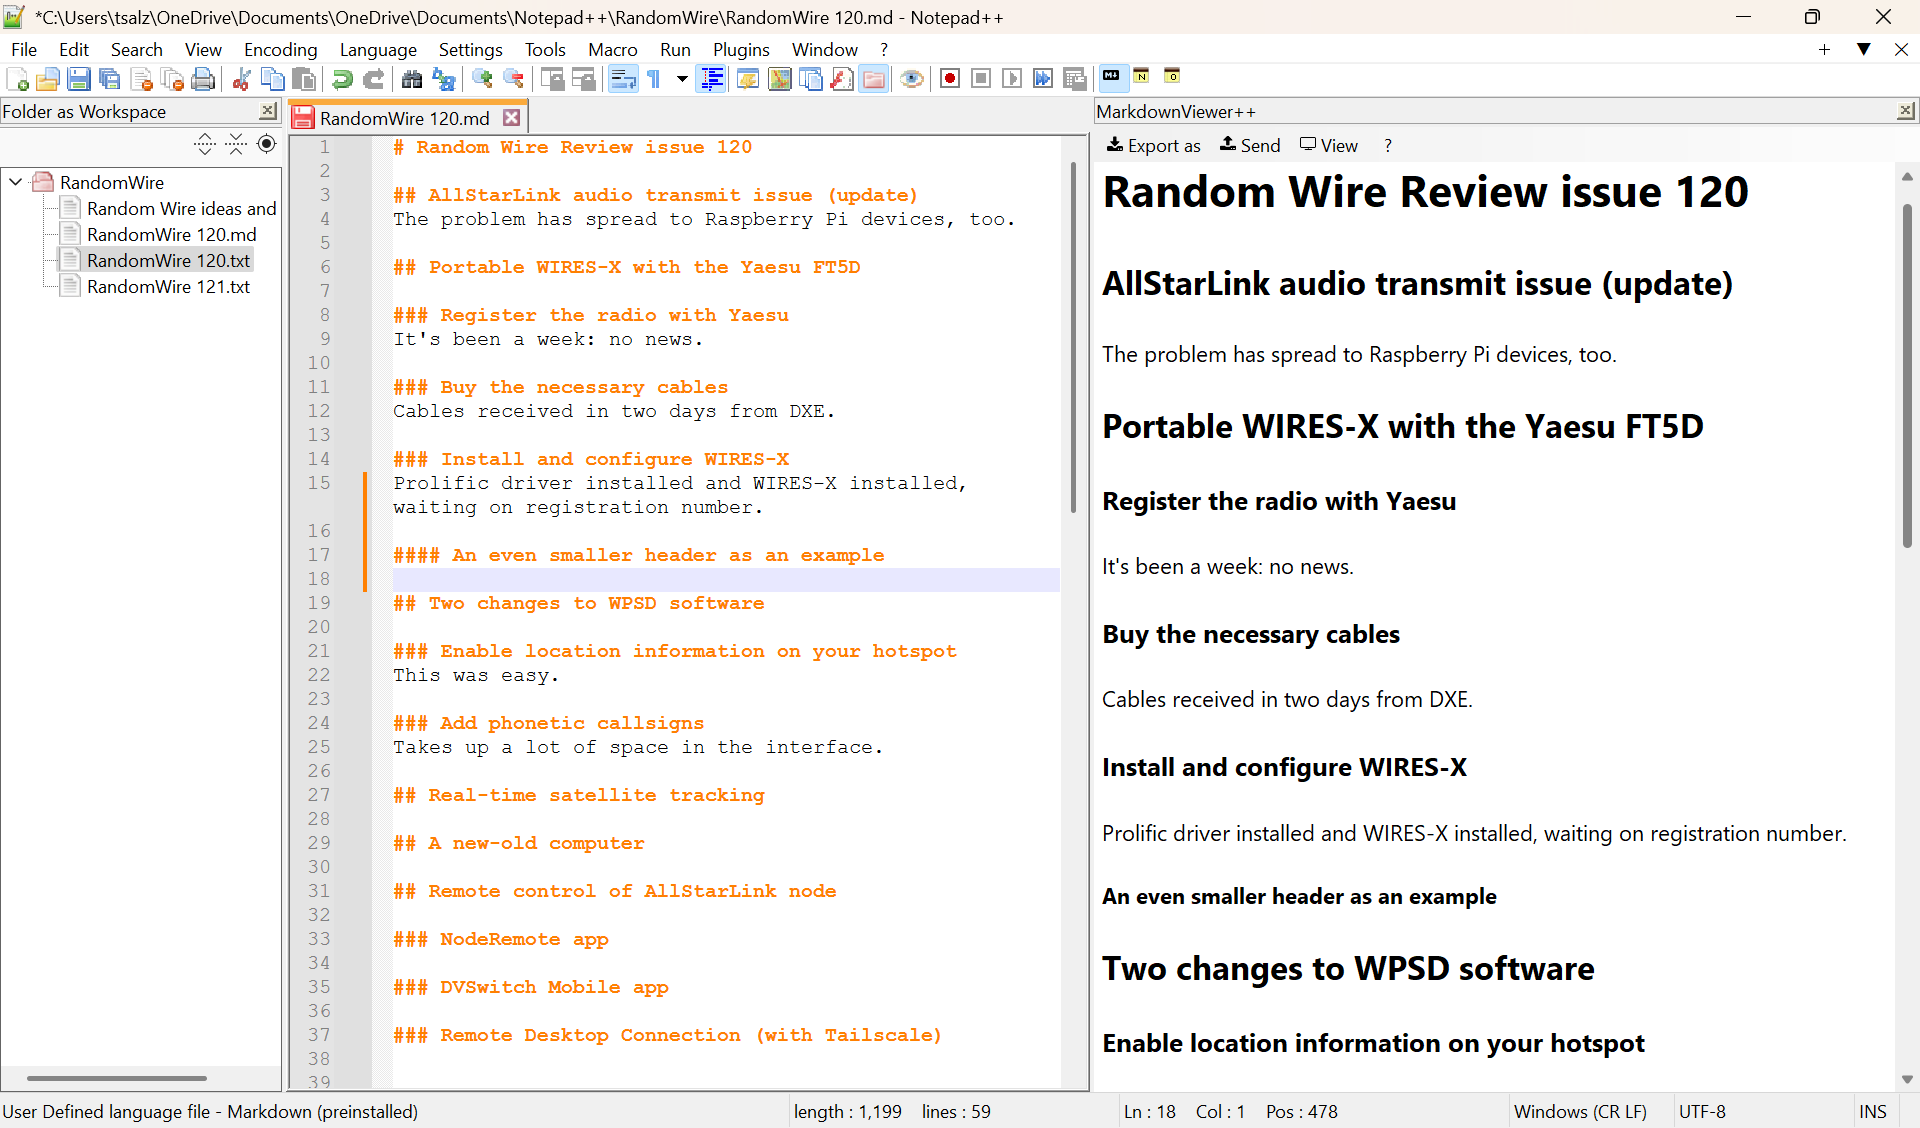This screenshot has width=1920, height=1128.
Task: Open the Export as menu in the viewer
Action: click(x=1153, y=146)
